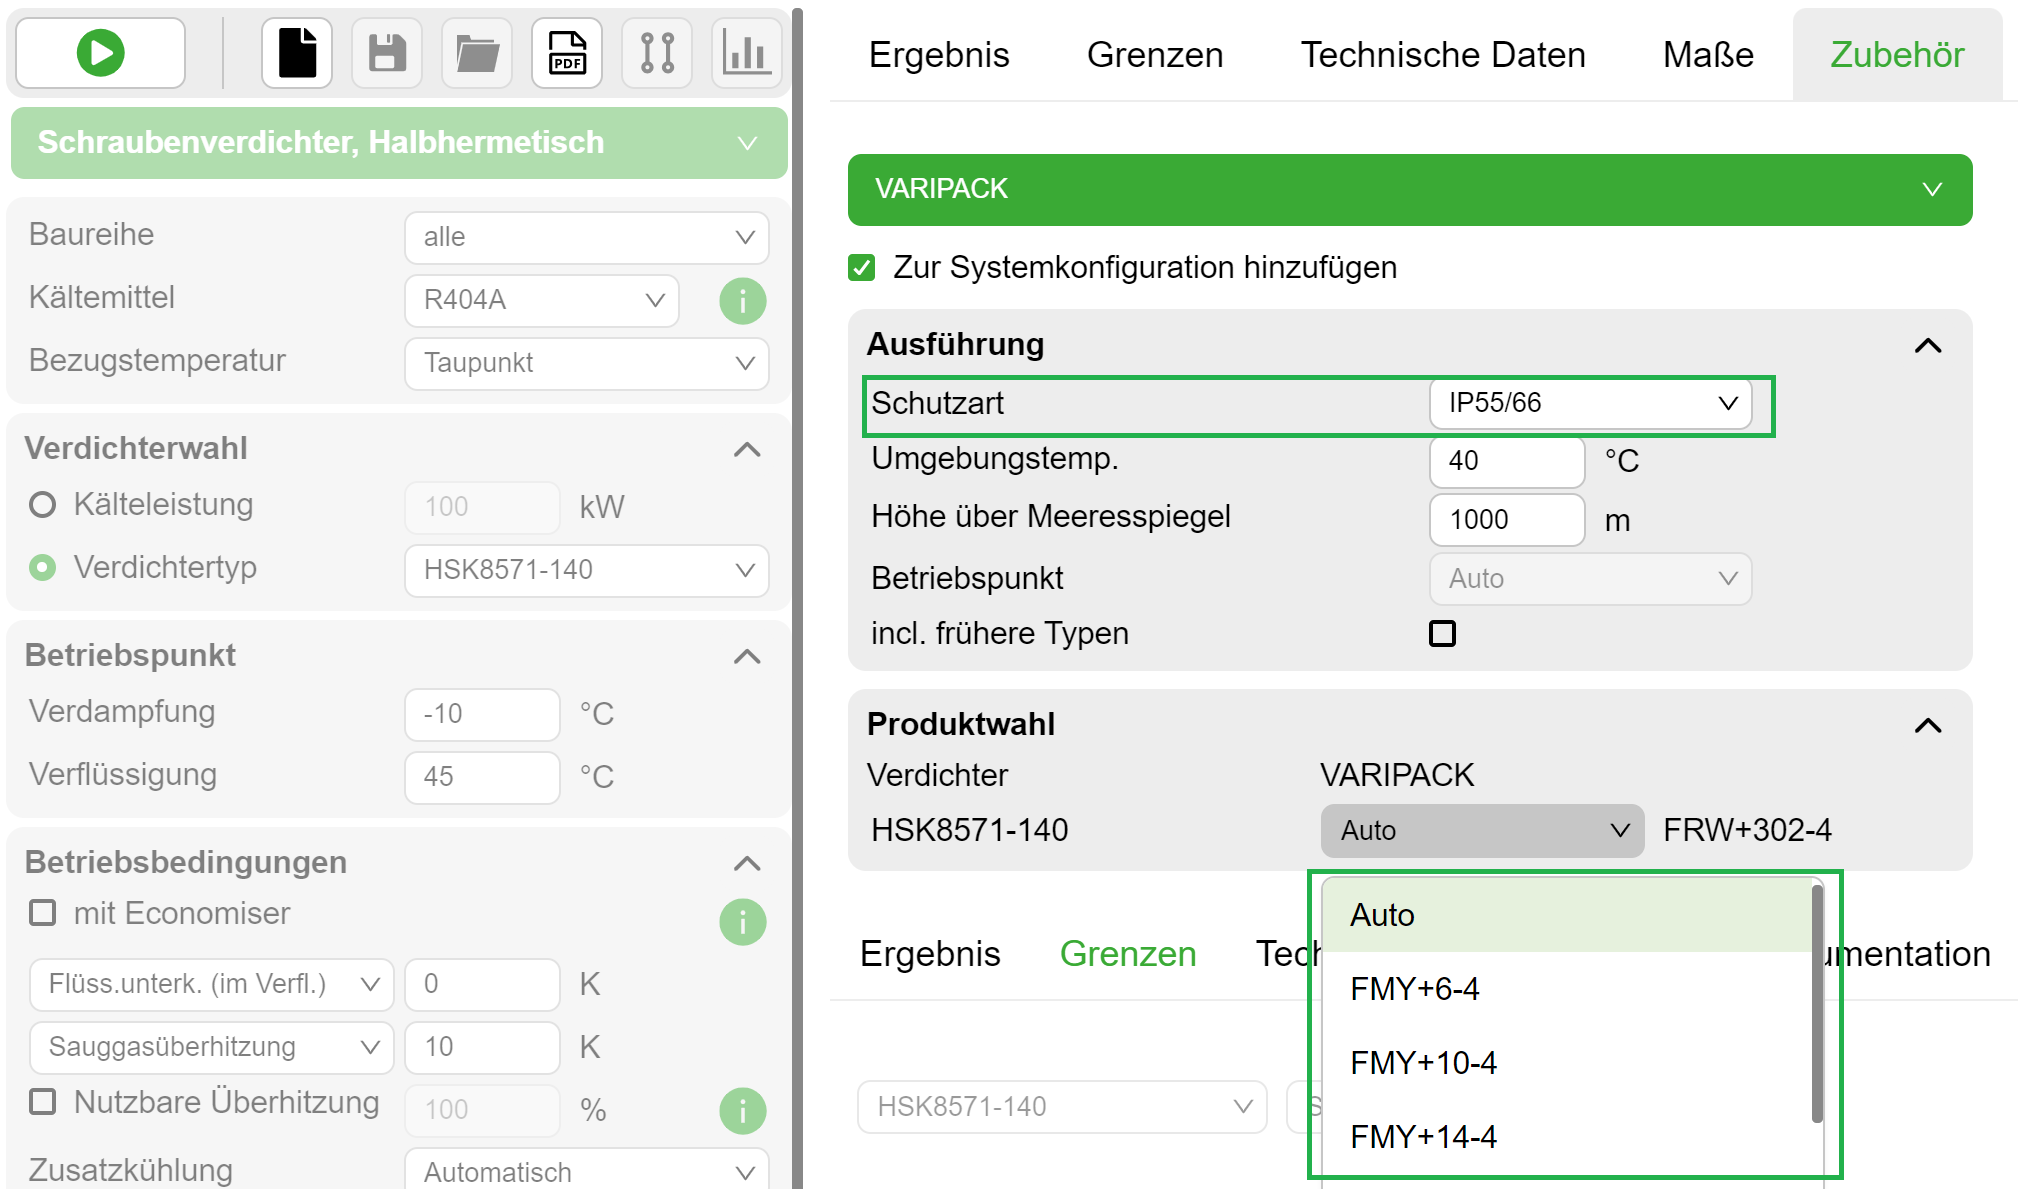Image resolution: width=2018 pixels, height=1189 pixels.
Task: Collapse the Ausführung section
Action: (x=1928, y=345)
